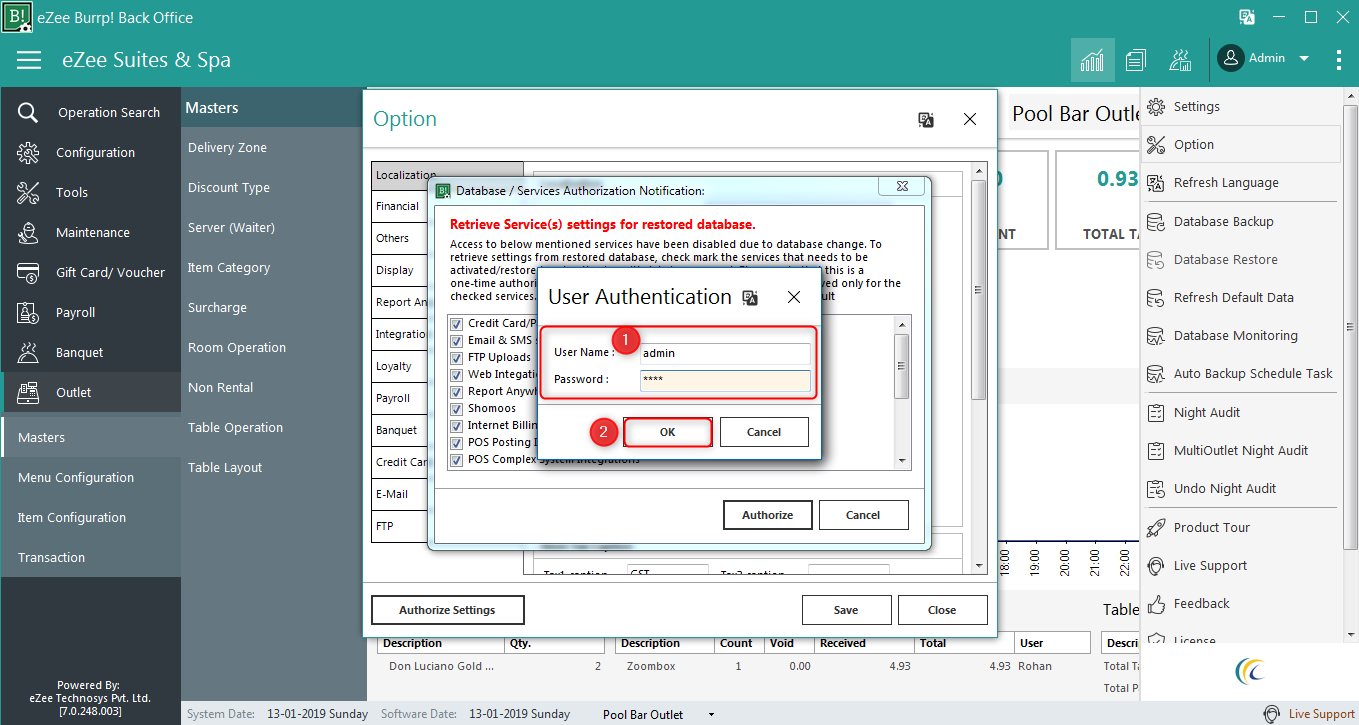Click the Product Tour rocket icon
The image size is (1359, 725).
(1157, 528)
